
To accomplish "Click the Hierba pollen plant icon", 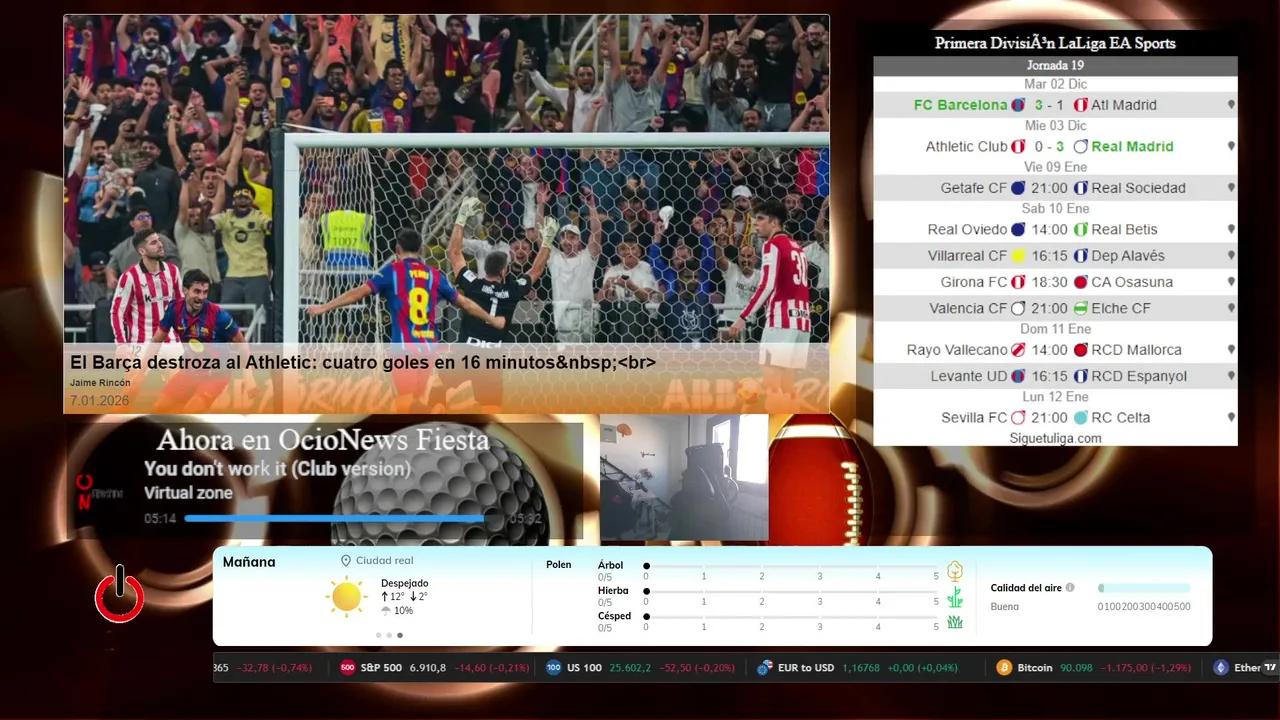I will click(955, 597).
